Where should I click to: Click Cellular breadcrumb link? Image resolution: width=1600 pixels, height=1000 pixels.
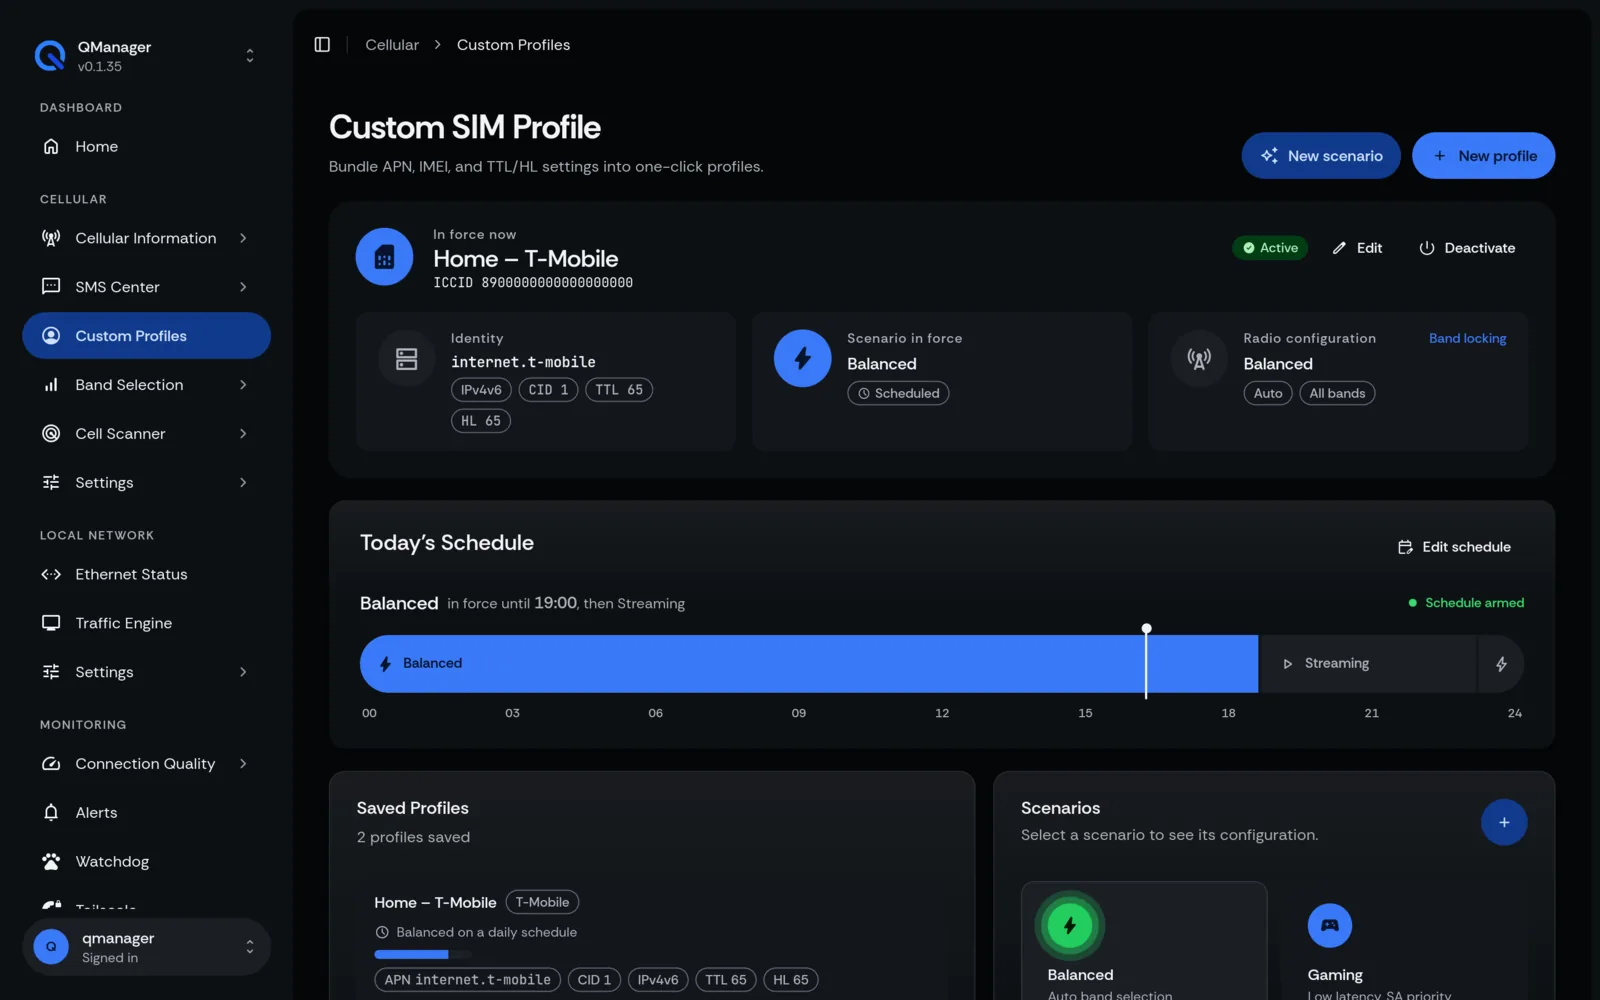coord(392,45)
